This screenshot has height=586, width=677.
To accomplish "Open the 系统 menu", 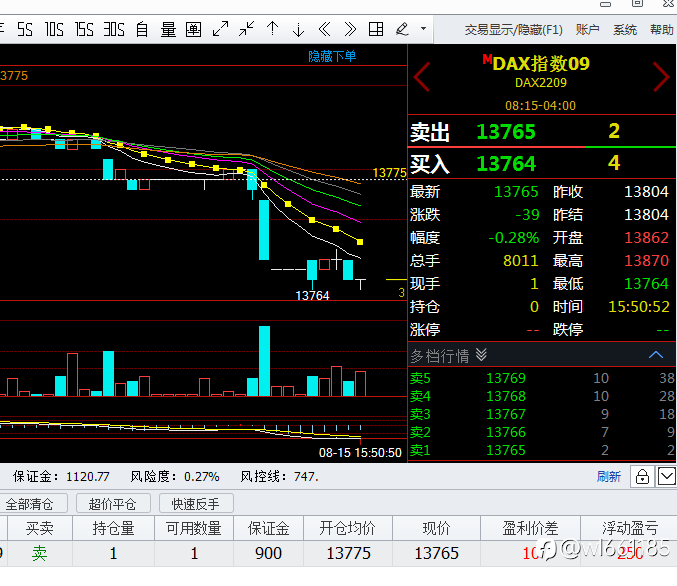I will [625, 30].
